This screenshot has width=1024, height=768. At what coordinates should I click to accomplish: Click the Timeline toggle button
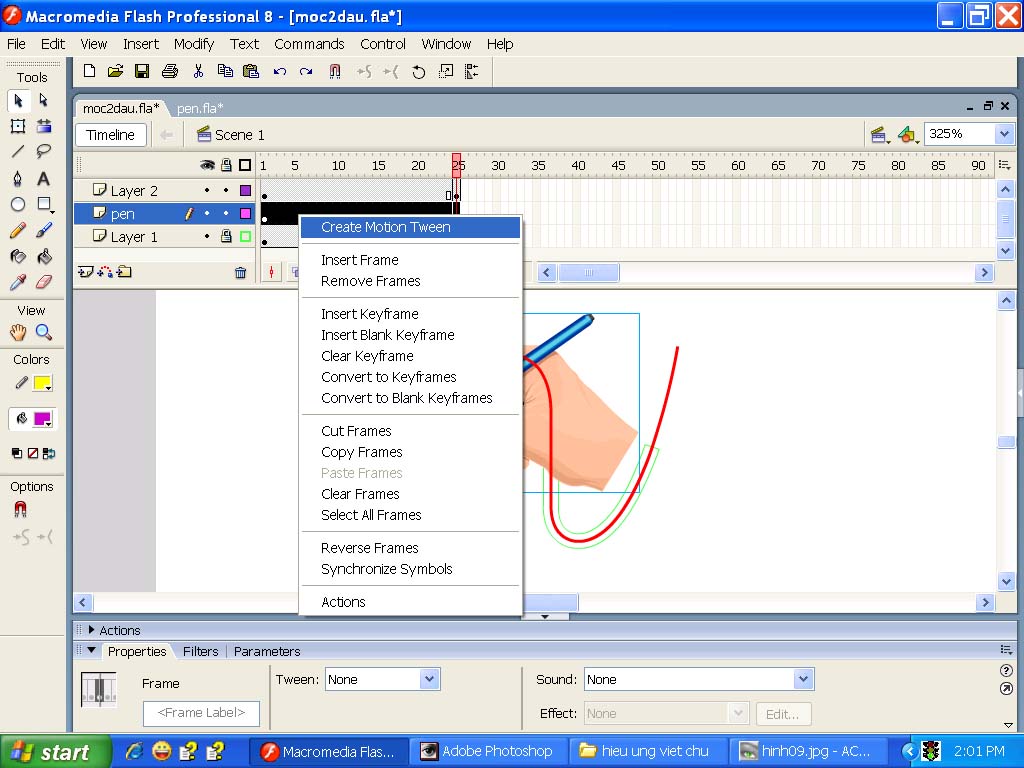[x=110, y=135]
